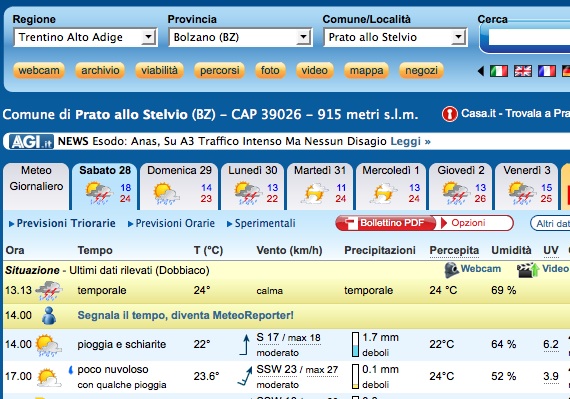Click the orange webcam button
Image resolution: width=570 pixels, height=399 pixels.
(39, 70)
